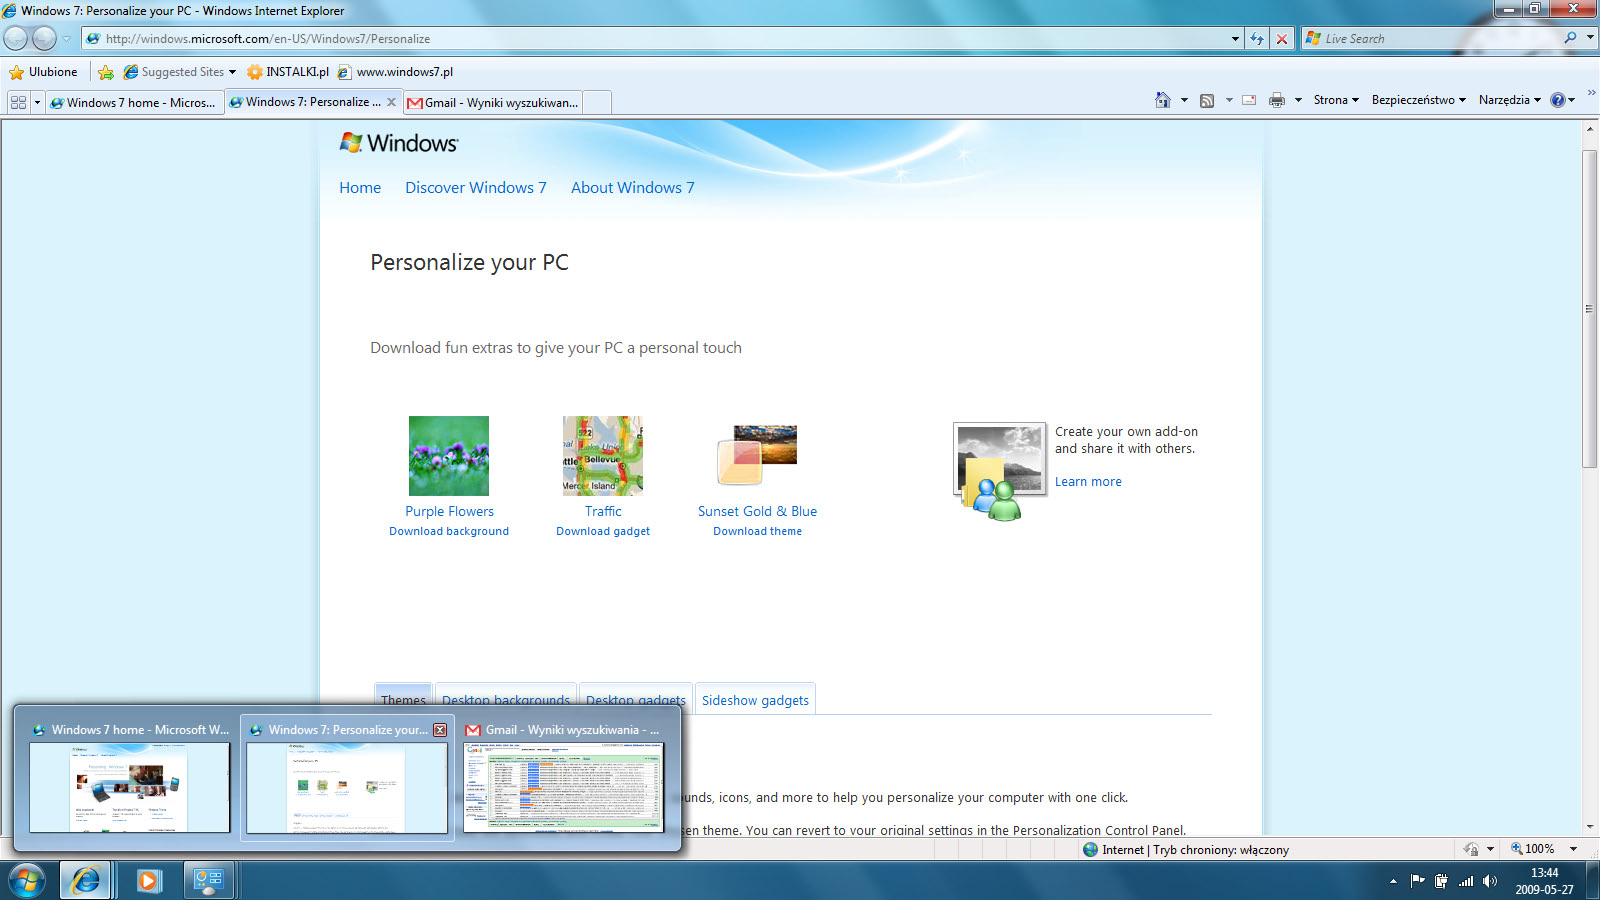Go back with the browser Back button
Viewport: 1600px width, 900px height.
[16, 39]
